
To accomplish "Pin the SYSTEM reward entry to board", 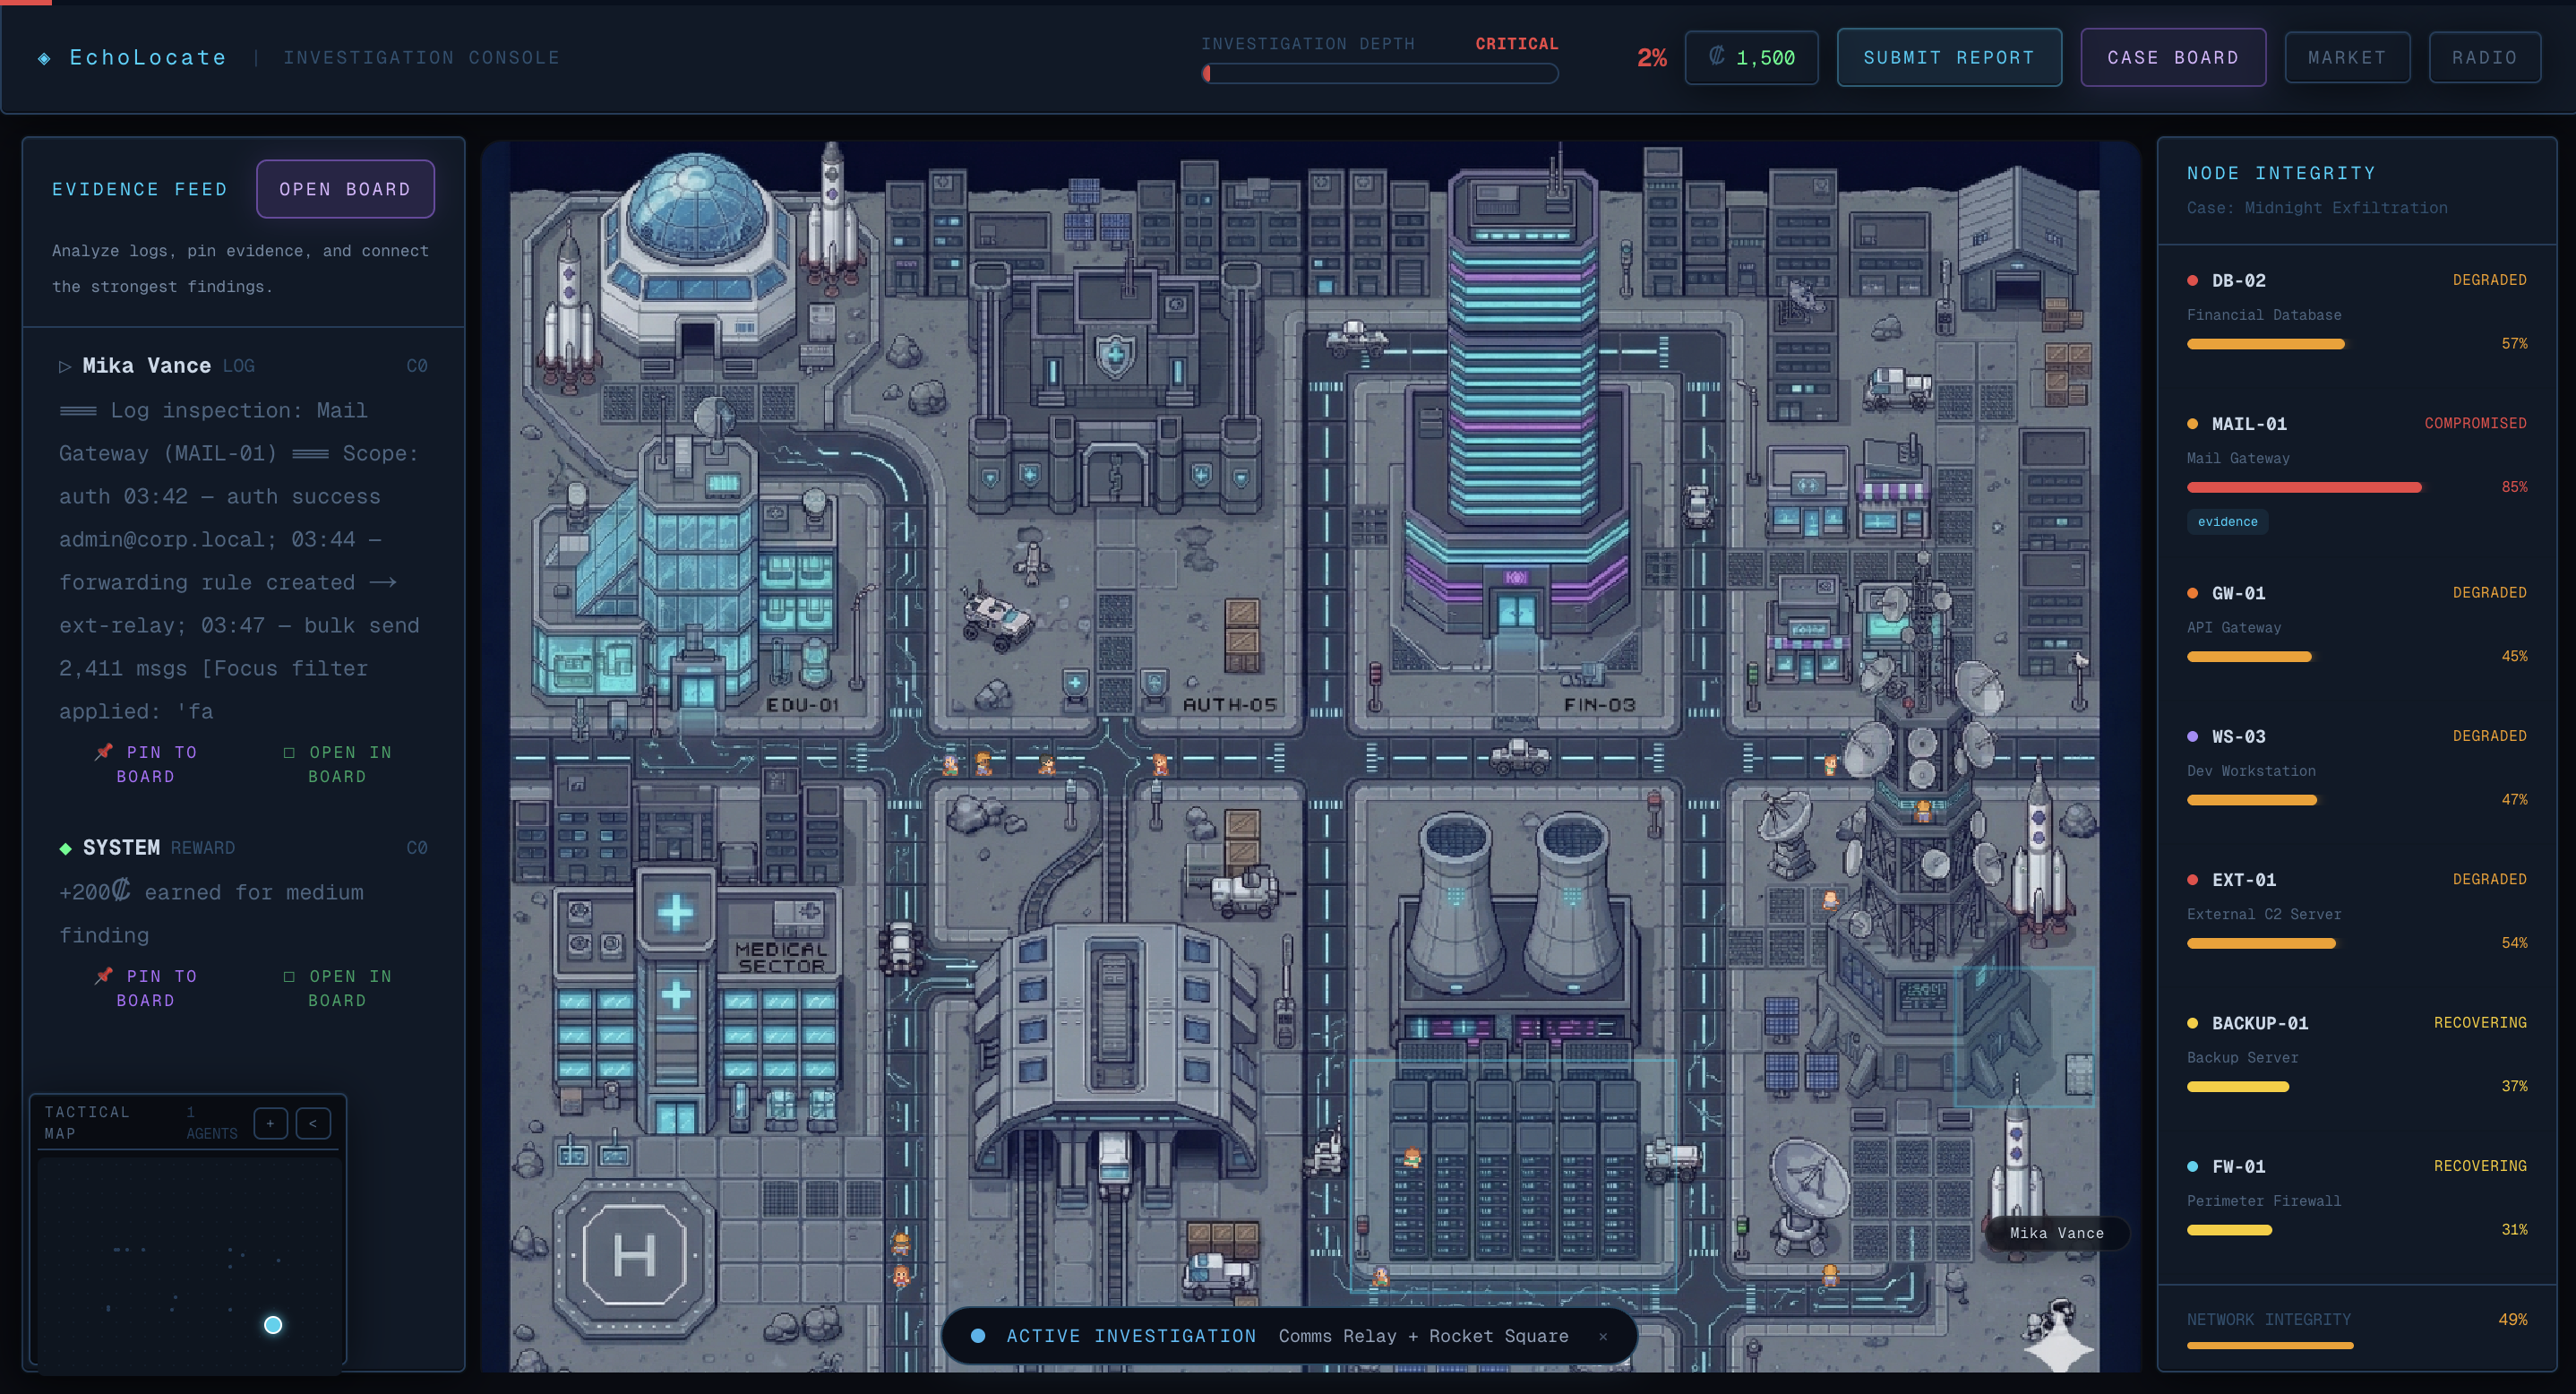I will pyautogui.click(x=147, y=988).
